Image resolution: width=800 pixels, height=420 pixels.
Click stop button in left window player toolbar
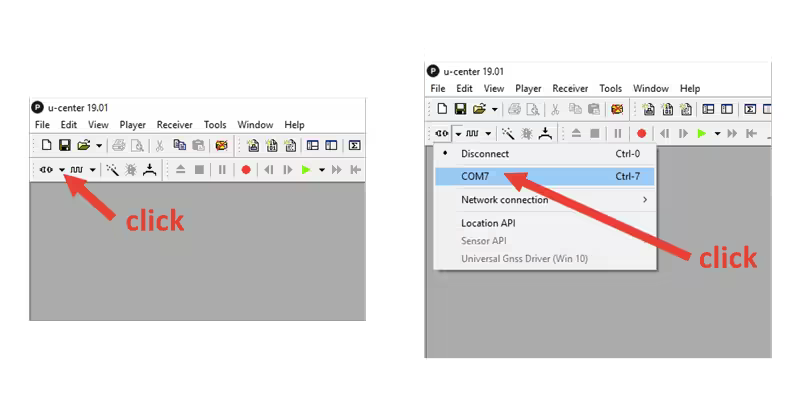point(199,170)
